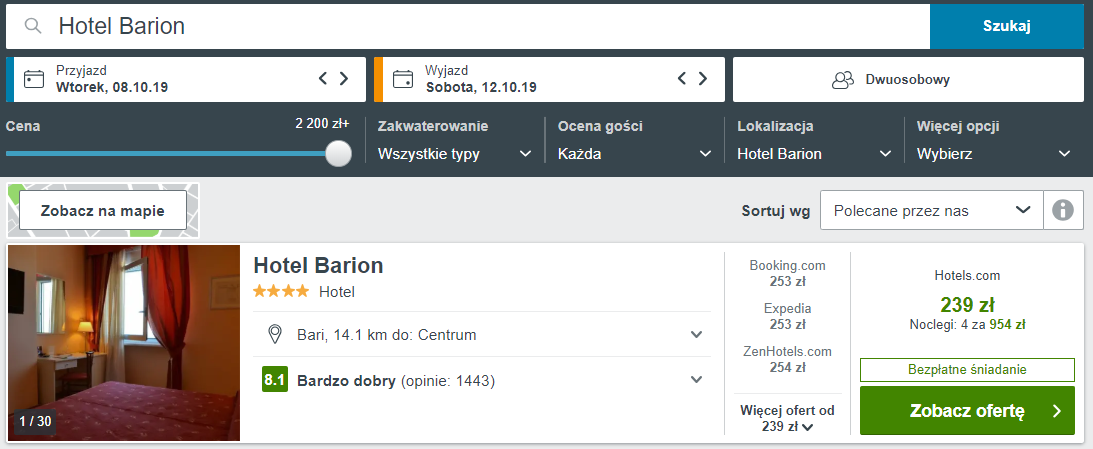Click the price slider handle
This screenshot has height=449, width=1093.
click(339, 153)
